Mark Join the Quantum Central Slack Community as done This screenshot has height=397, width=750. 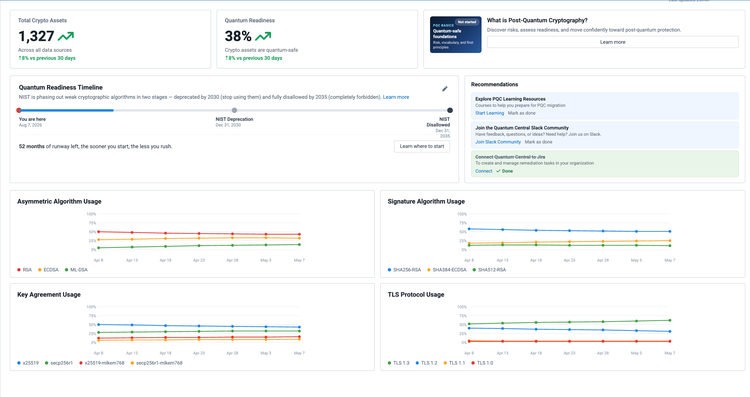pos(538,142)
